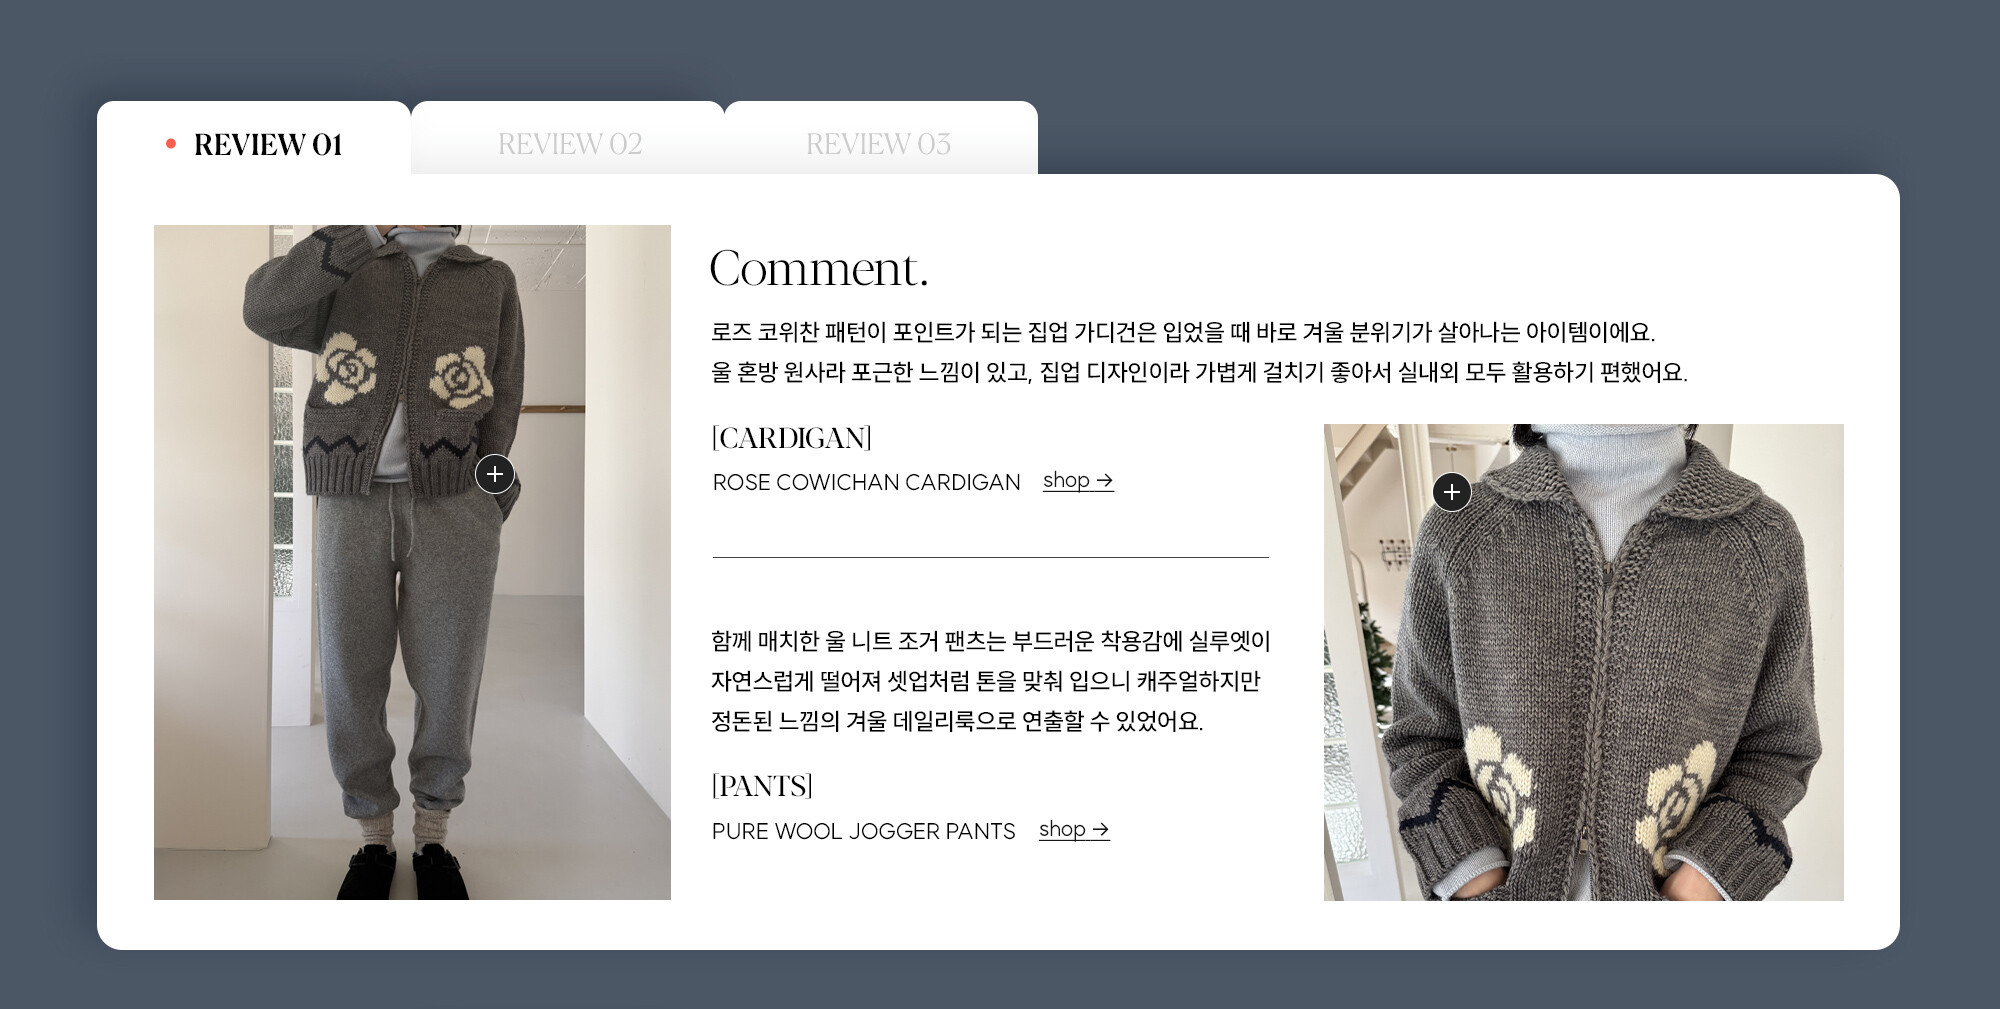Screen dimensions: 2000x1009
Task: Click the Comment. heading
Action: click(x=819, y=268)
